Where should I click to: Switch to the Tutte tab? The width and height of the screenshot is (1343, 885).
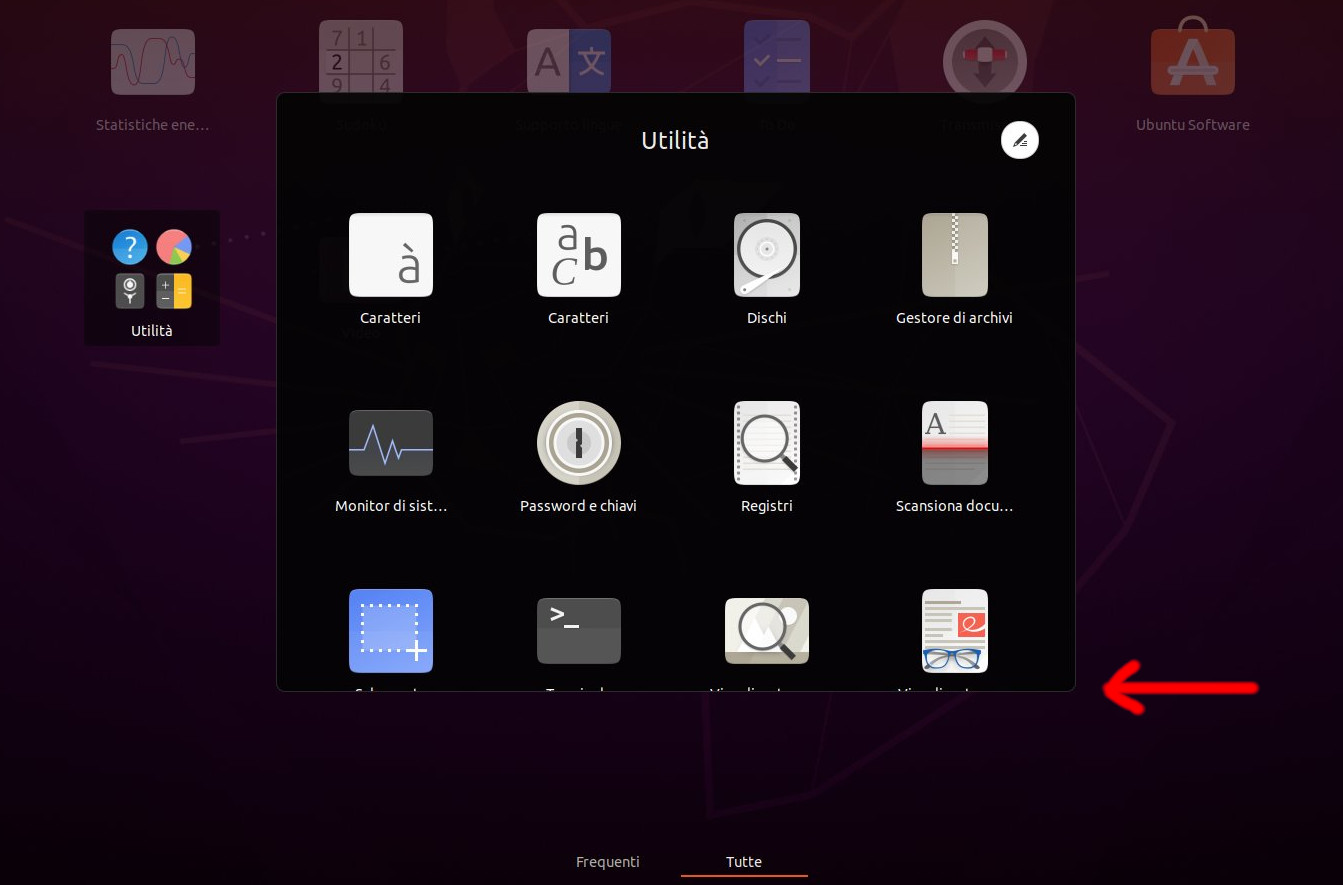[744, 862]
